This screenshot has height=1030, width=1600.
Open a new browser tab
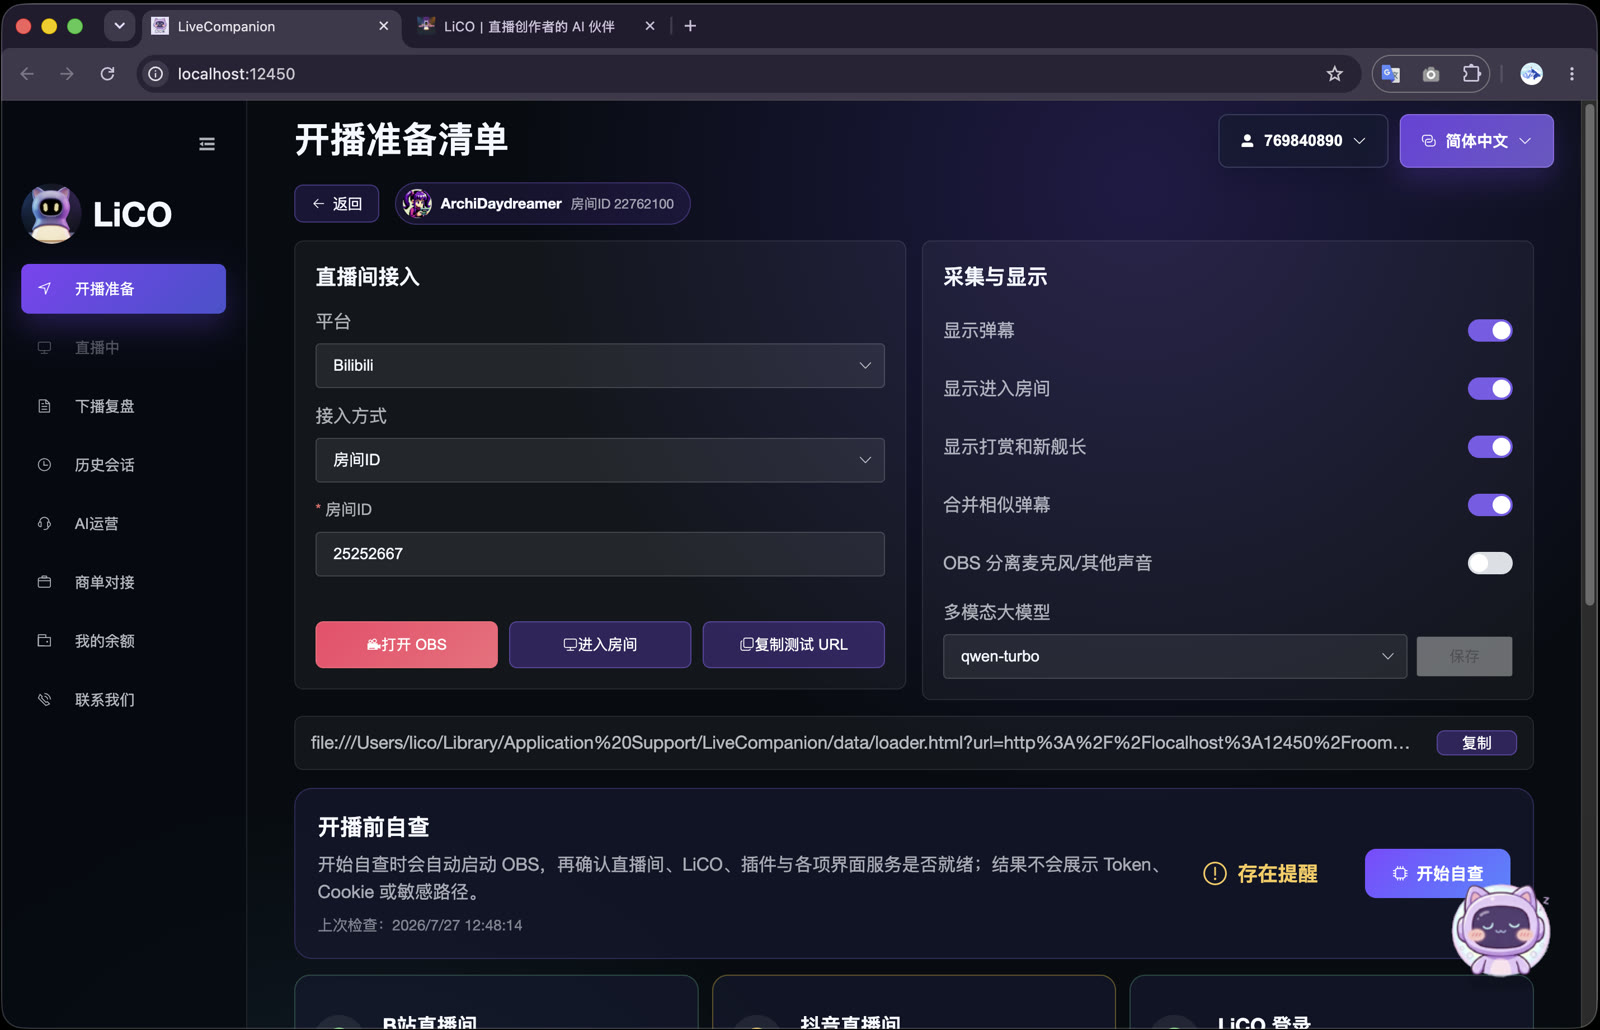coord(690,26)
